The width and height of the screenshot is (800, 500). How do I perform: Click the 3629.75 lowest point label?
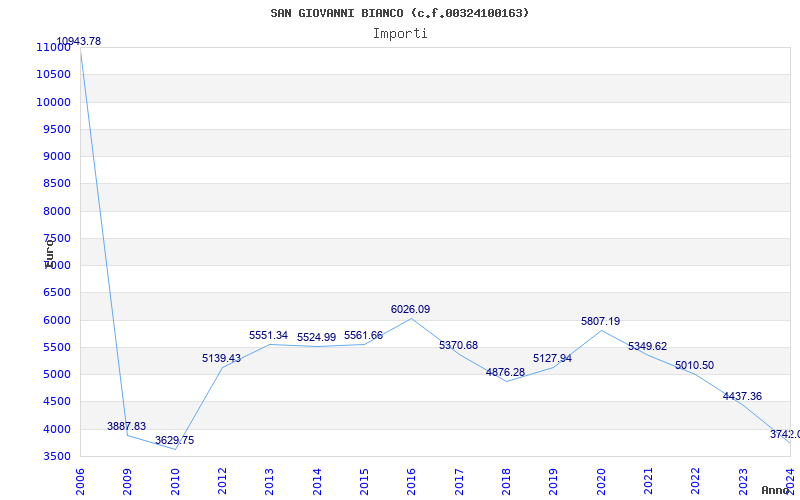point(174,441)
